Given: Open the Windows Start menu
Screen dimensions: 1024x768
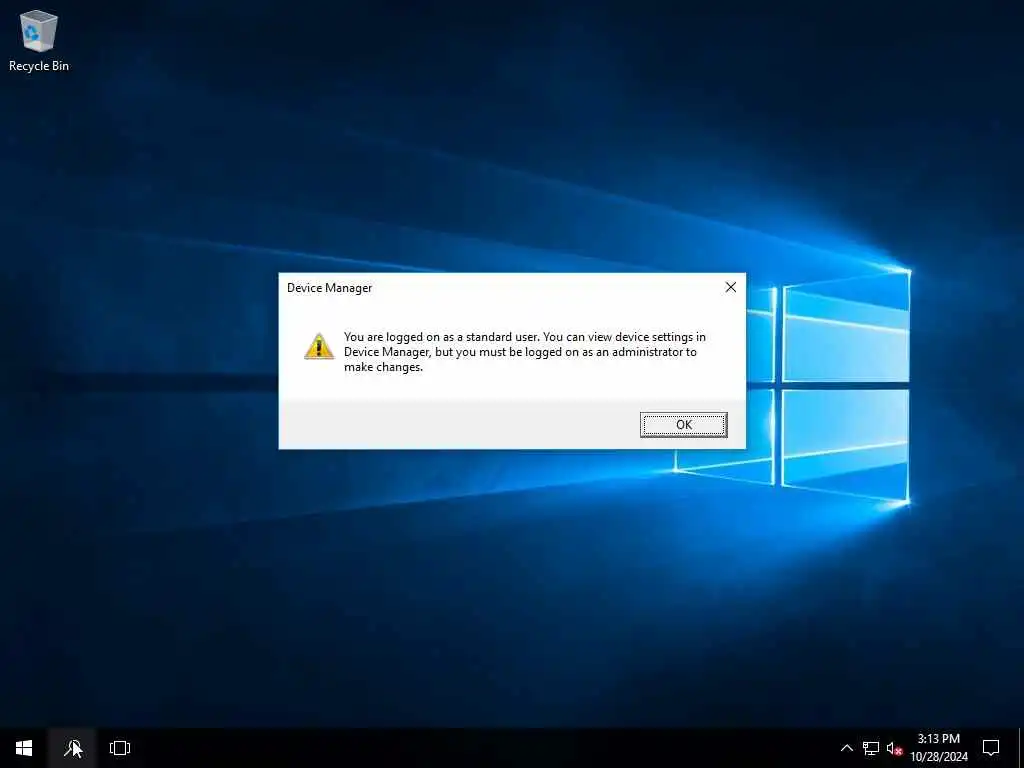Looking at the screenshot, I should point(24,748).
